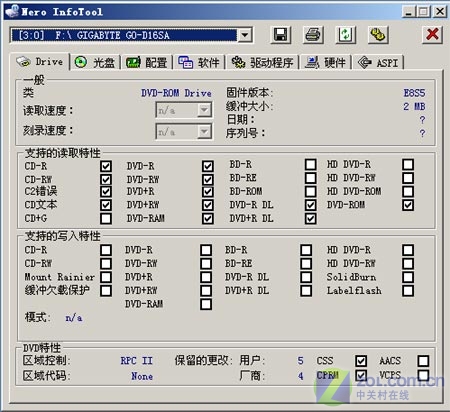Open the drive selection dropdown
450x412 pixels.
(245, 35)
